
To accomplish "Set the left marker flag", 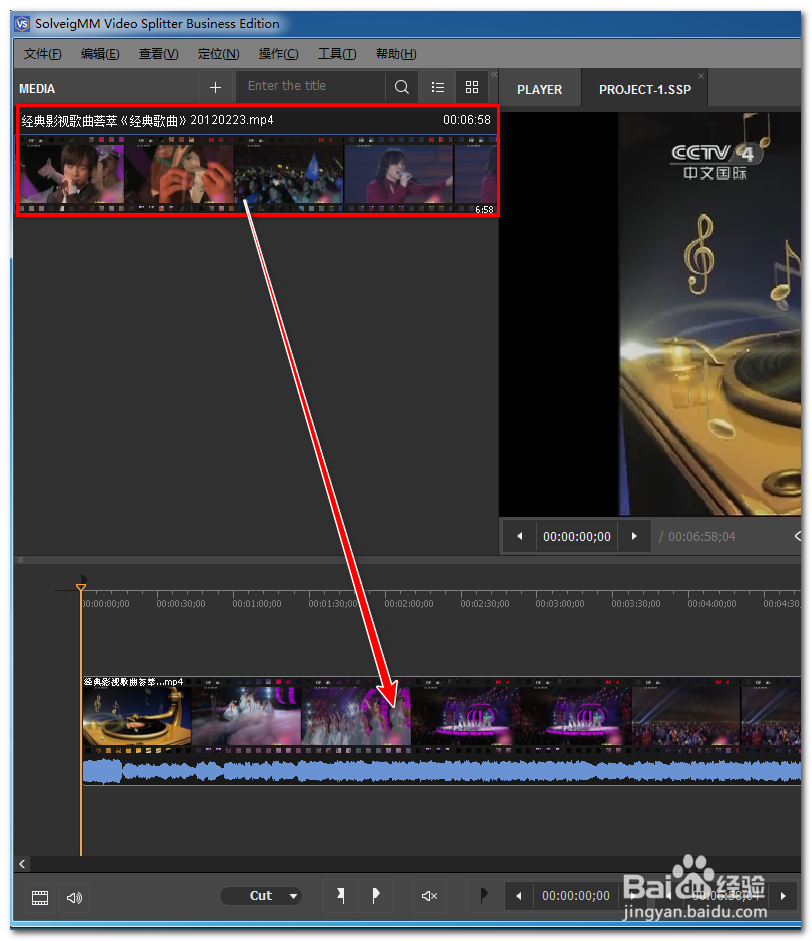I will click(341, 896).
